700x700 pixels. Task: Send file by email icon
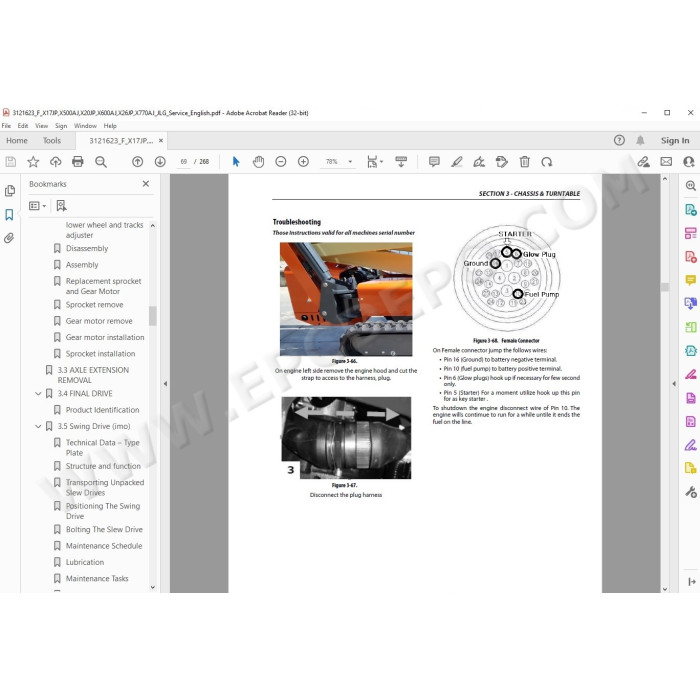(x=666, y=162)
